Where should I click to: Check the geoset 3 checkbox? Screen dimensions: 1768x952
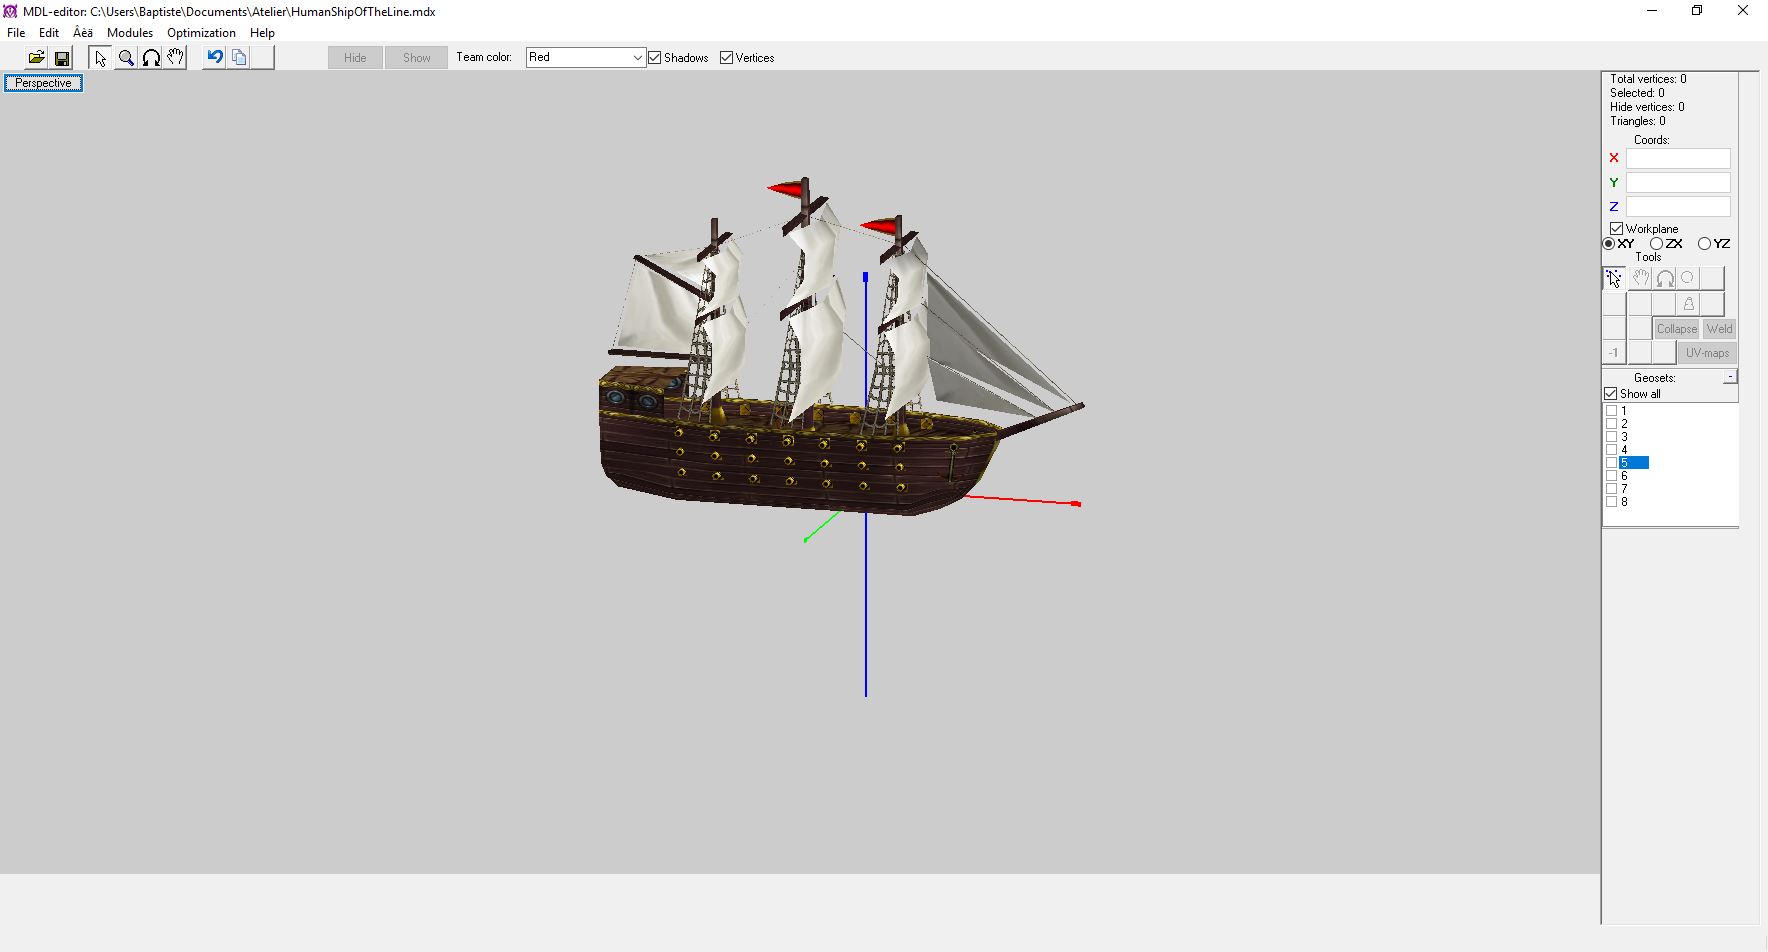1611,437
